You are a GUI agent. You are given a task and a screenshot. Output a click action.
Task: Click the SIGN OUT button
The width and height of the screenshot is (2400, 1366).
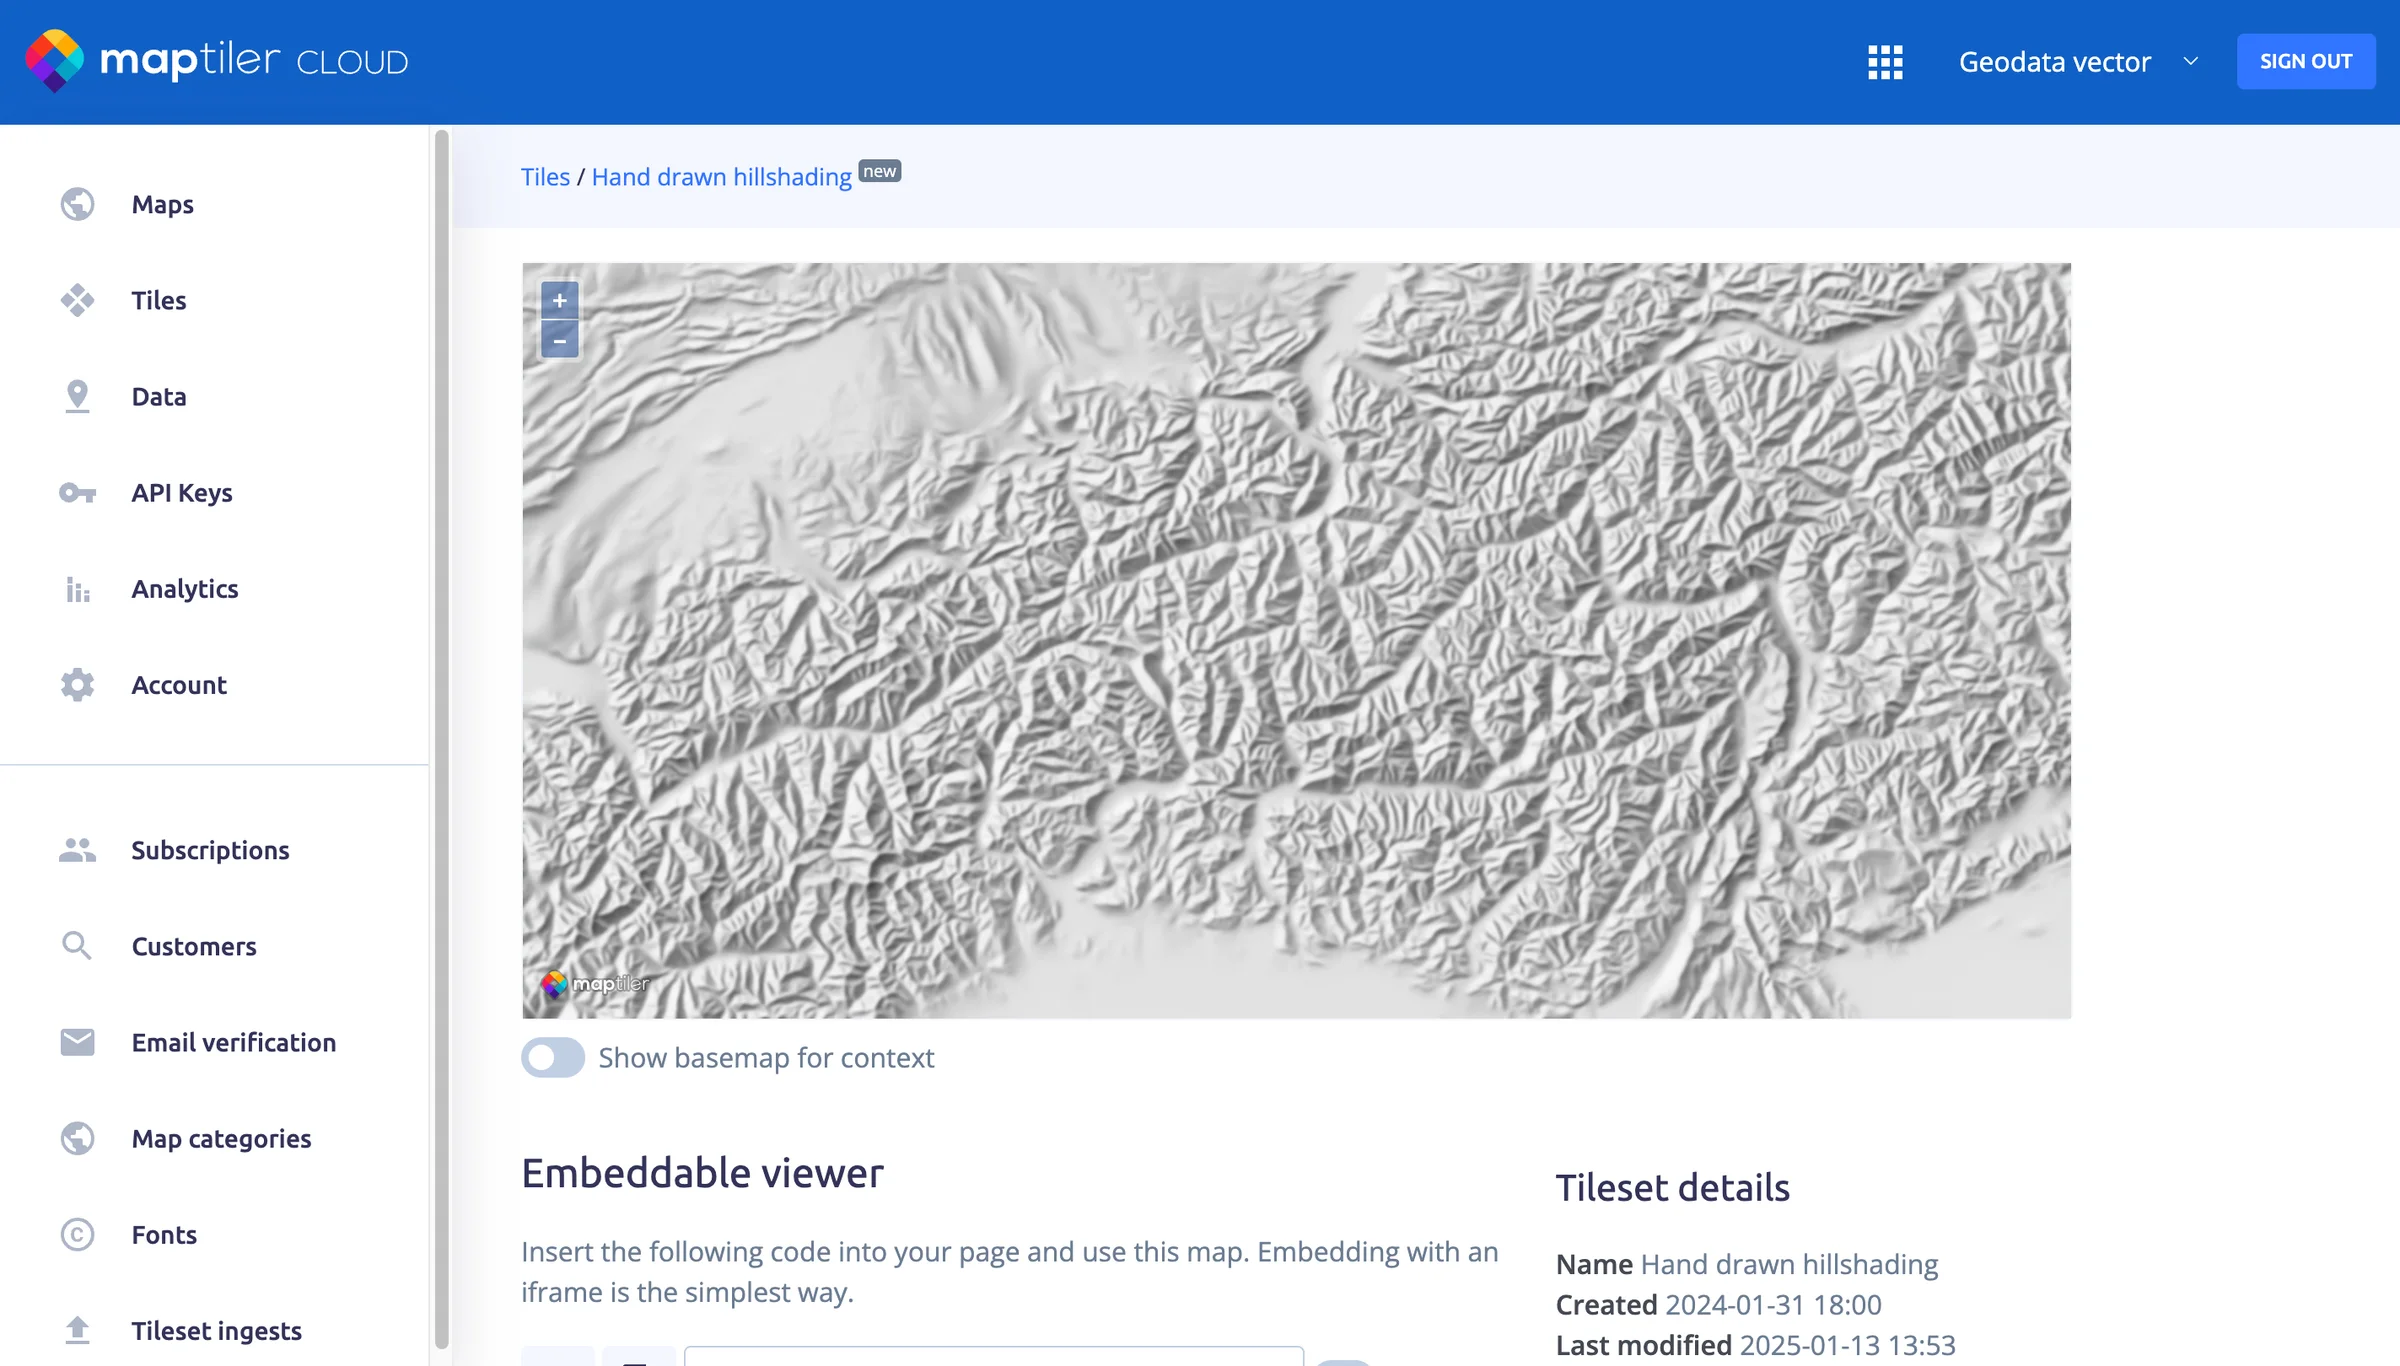point(2306,61)
